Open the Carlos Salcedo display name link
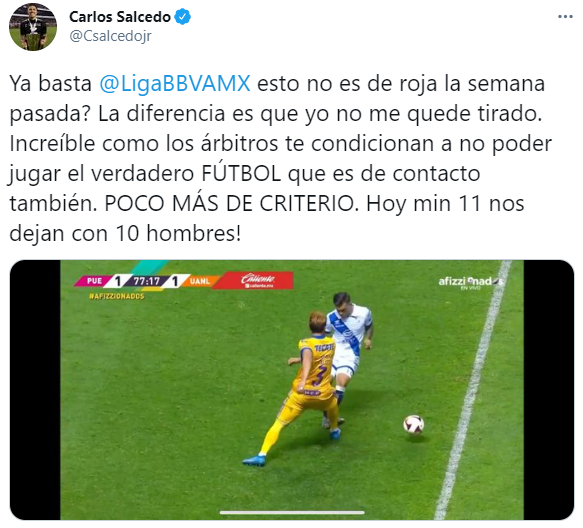 [x=120, y=17]
